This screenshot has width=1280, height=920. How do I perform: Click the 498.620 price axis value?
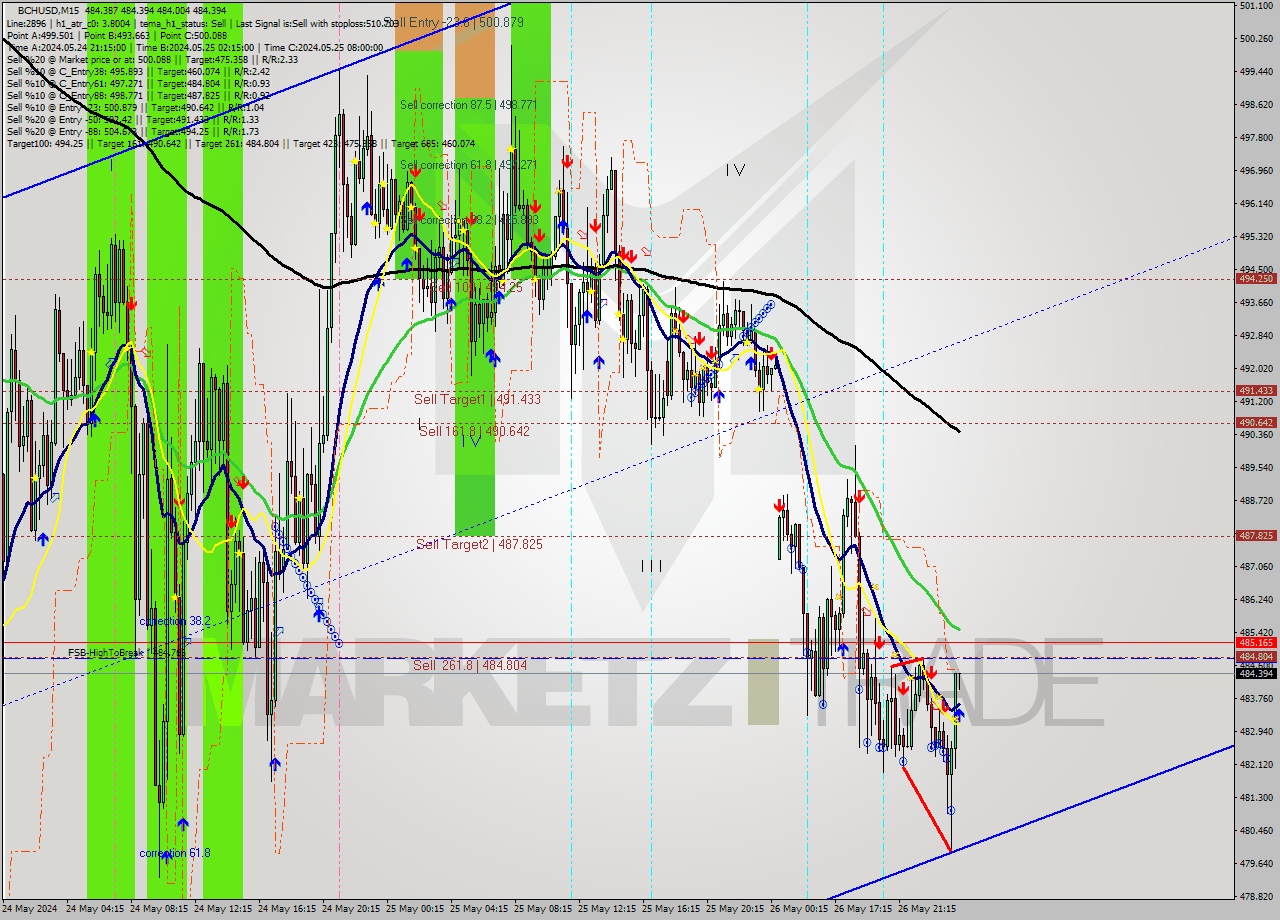click(1256, 105)
